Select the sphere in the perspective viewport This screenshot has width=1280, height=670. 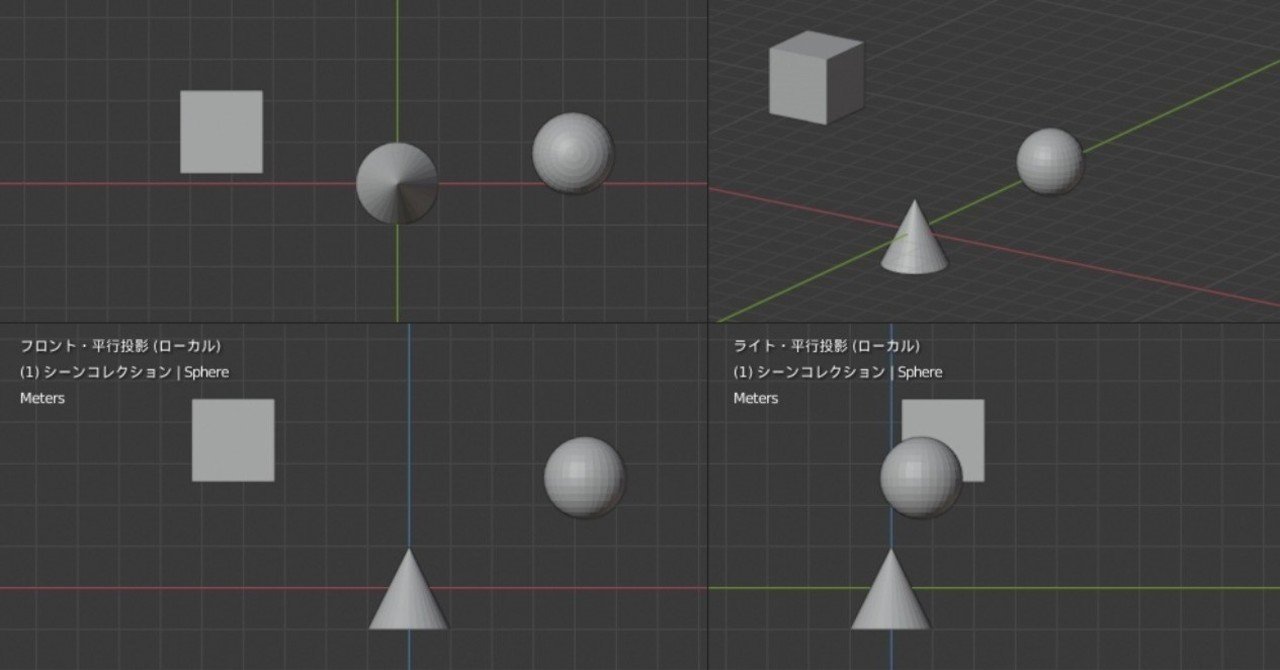[x=1050, y=161]
